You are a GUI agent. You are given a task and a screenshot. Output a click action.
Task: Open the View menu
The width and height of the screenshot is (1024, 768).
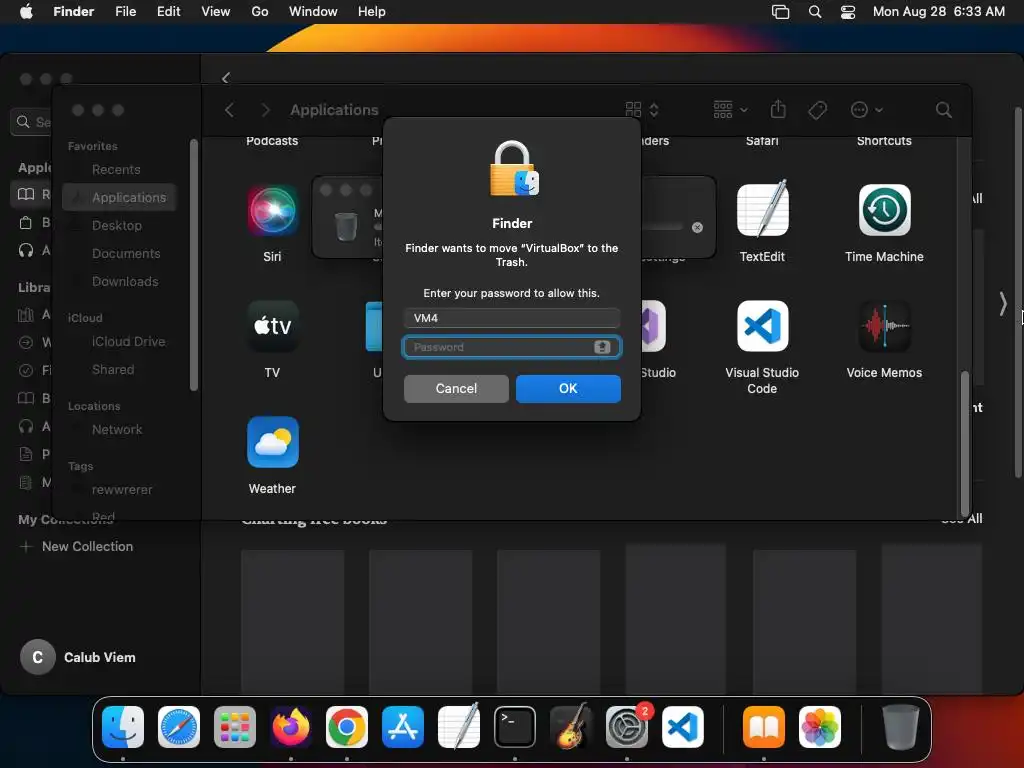(216, 12)
